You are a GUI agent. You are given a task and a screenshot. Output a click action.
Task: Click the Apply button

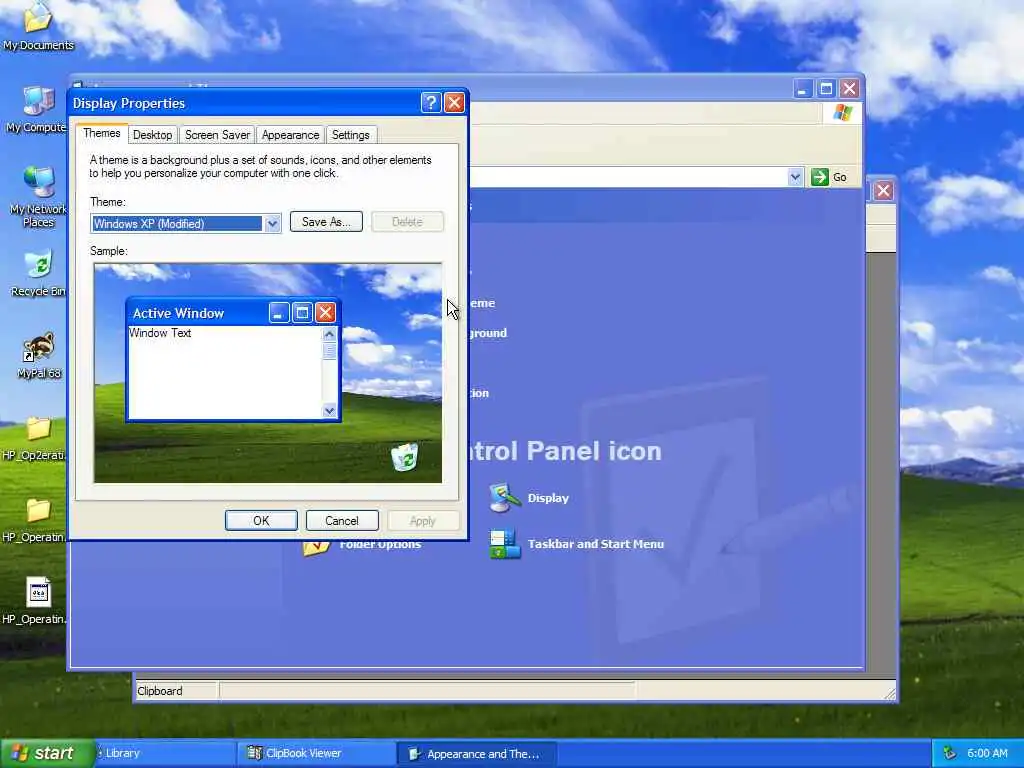(423, 520)
